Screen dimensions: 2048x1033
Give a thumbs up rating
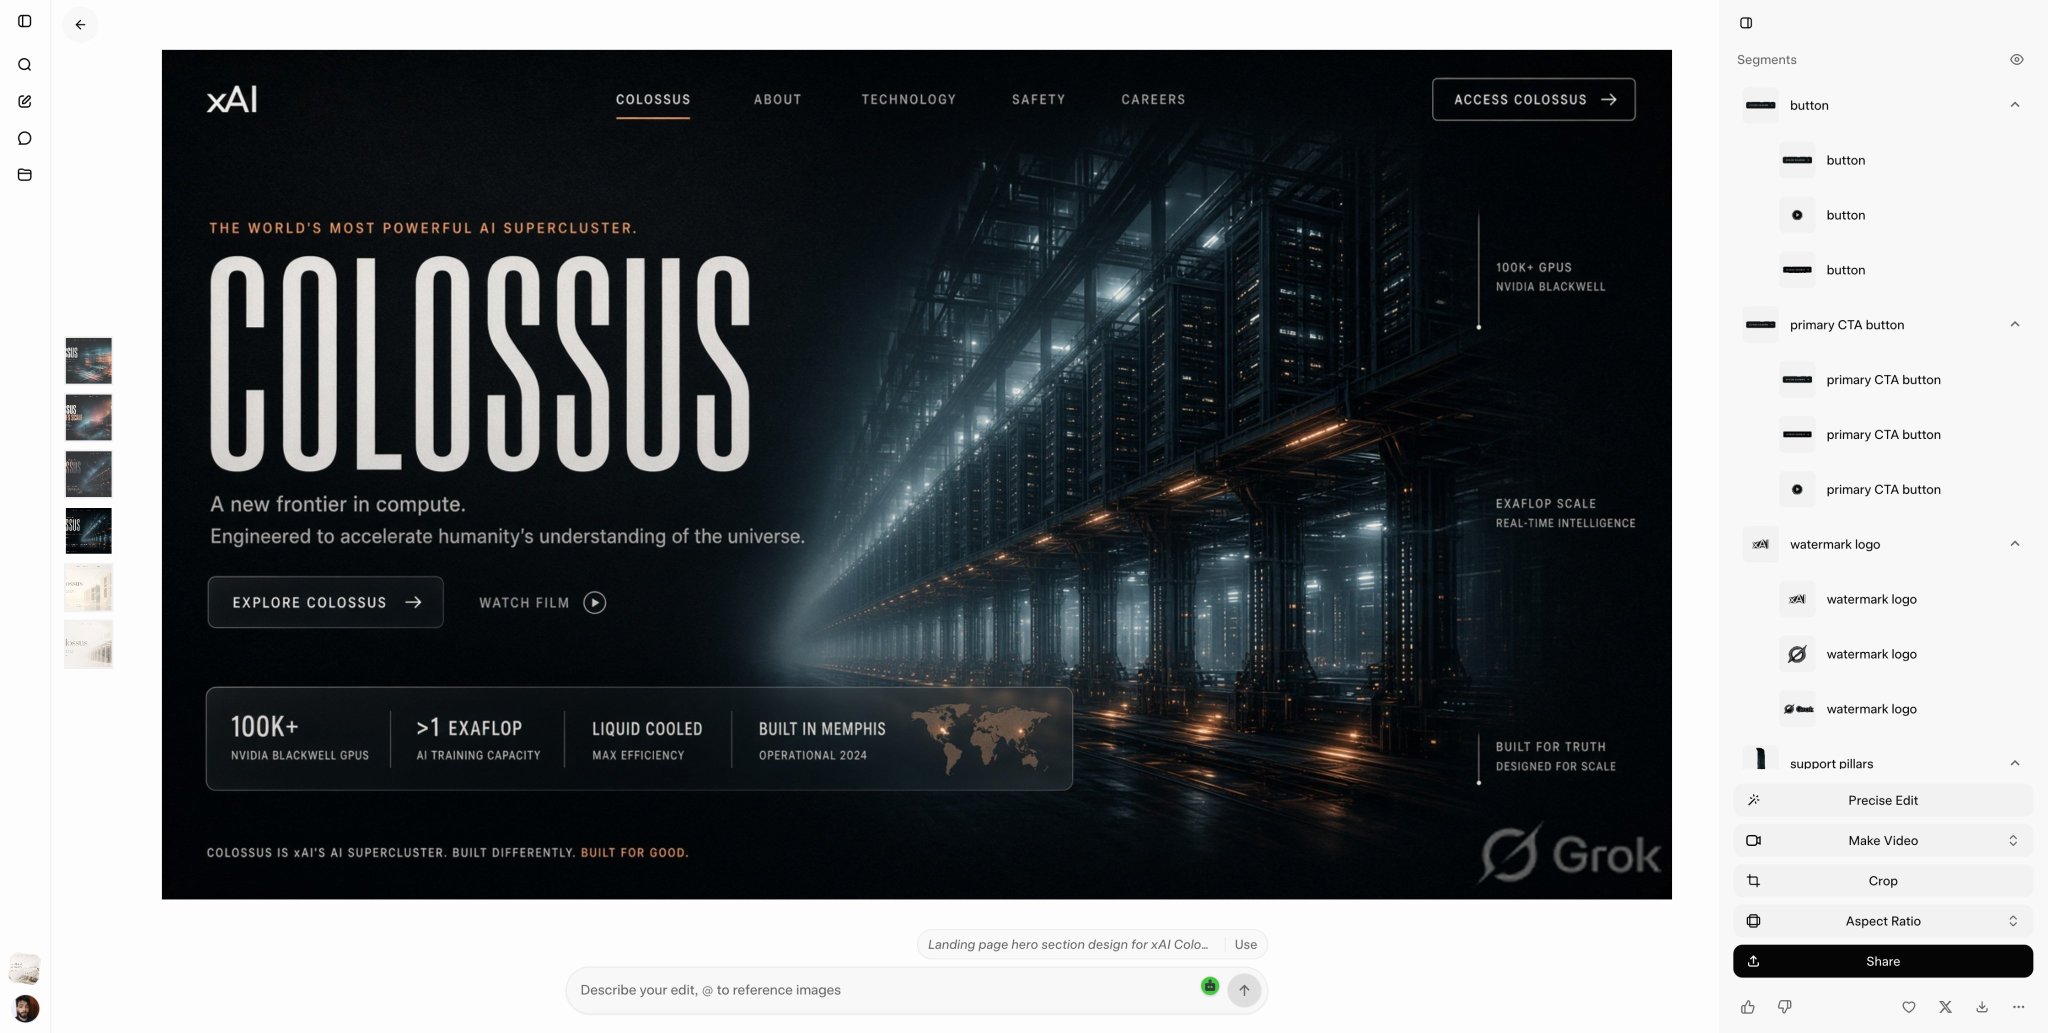coord(1748,1007)
